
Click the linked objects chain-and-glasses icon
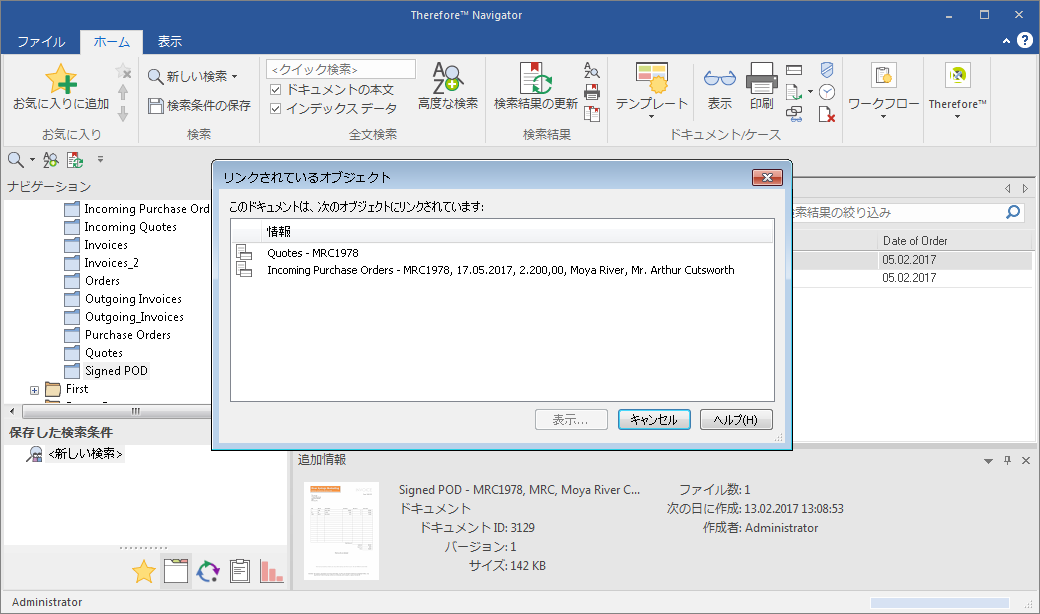794,114
